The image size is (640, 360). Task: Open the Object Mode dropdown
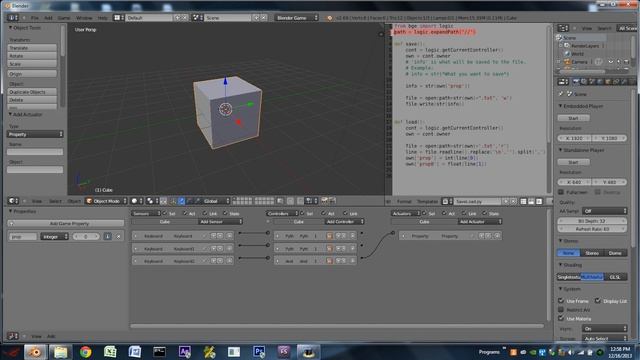coord(106,201)
